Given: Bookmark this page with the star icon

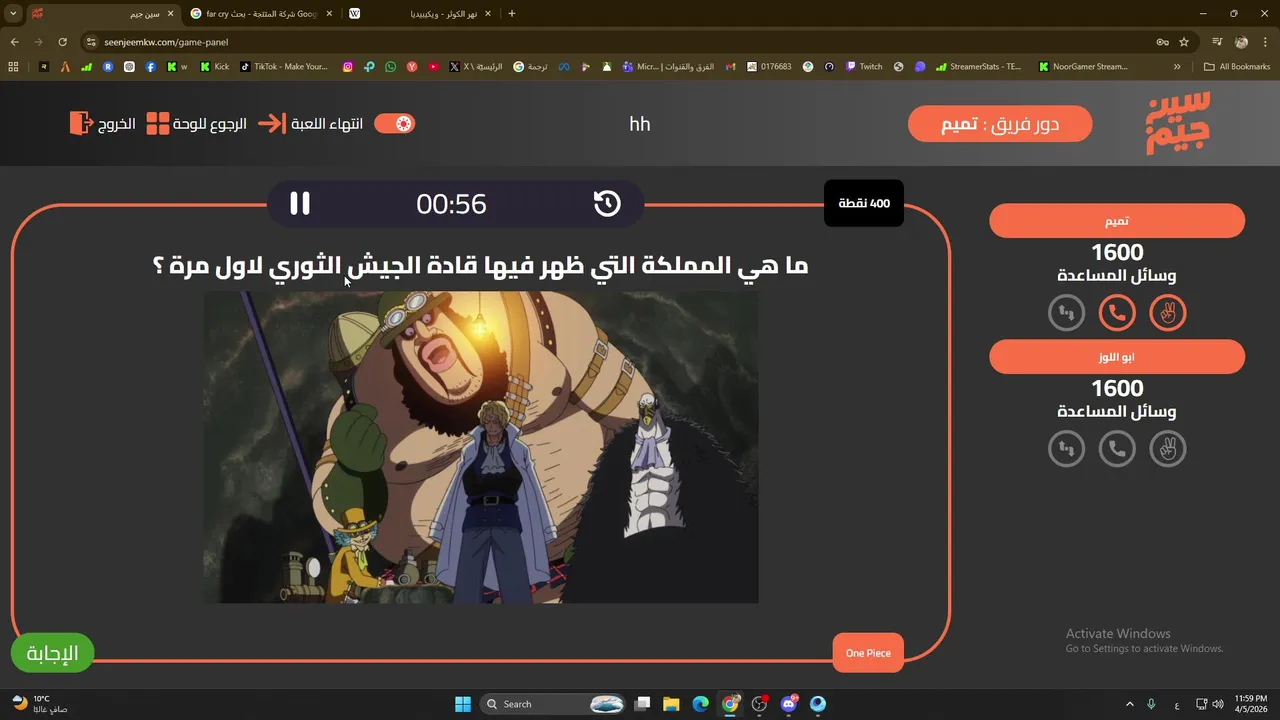Looking at the screenshot, I should coord(1184,42).
